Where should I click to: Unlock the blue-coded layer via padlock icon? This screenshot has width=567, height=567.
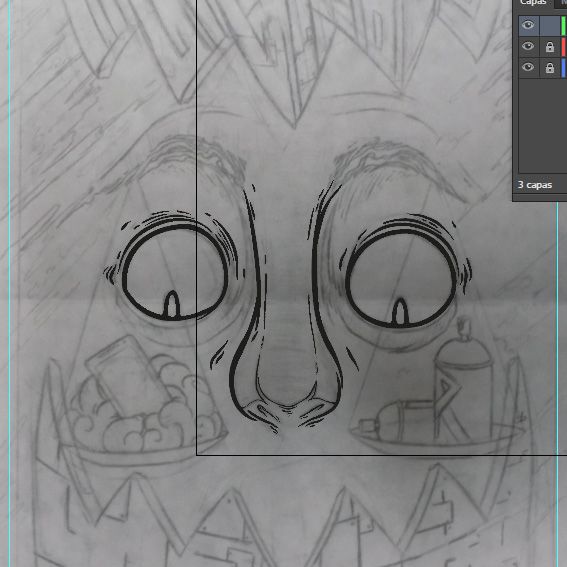tap(550, 68)
